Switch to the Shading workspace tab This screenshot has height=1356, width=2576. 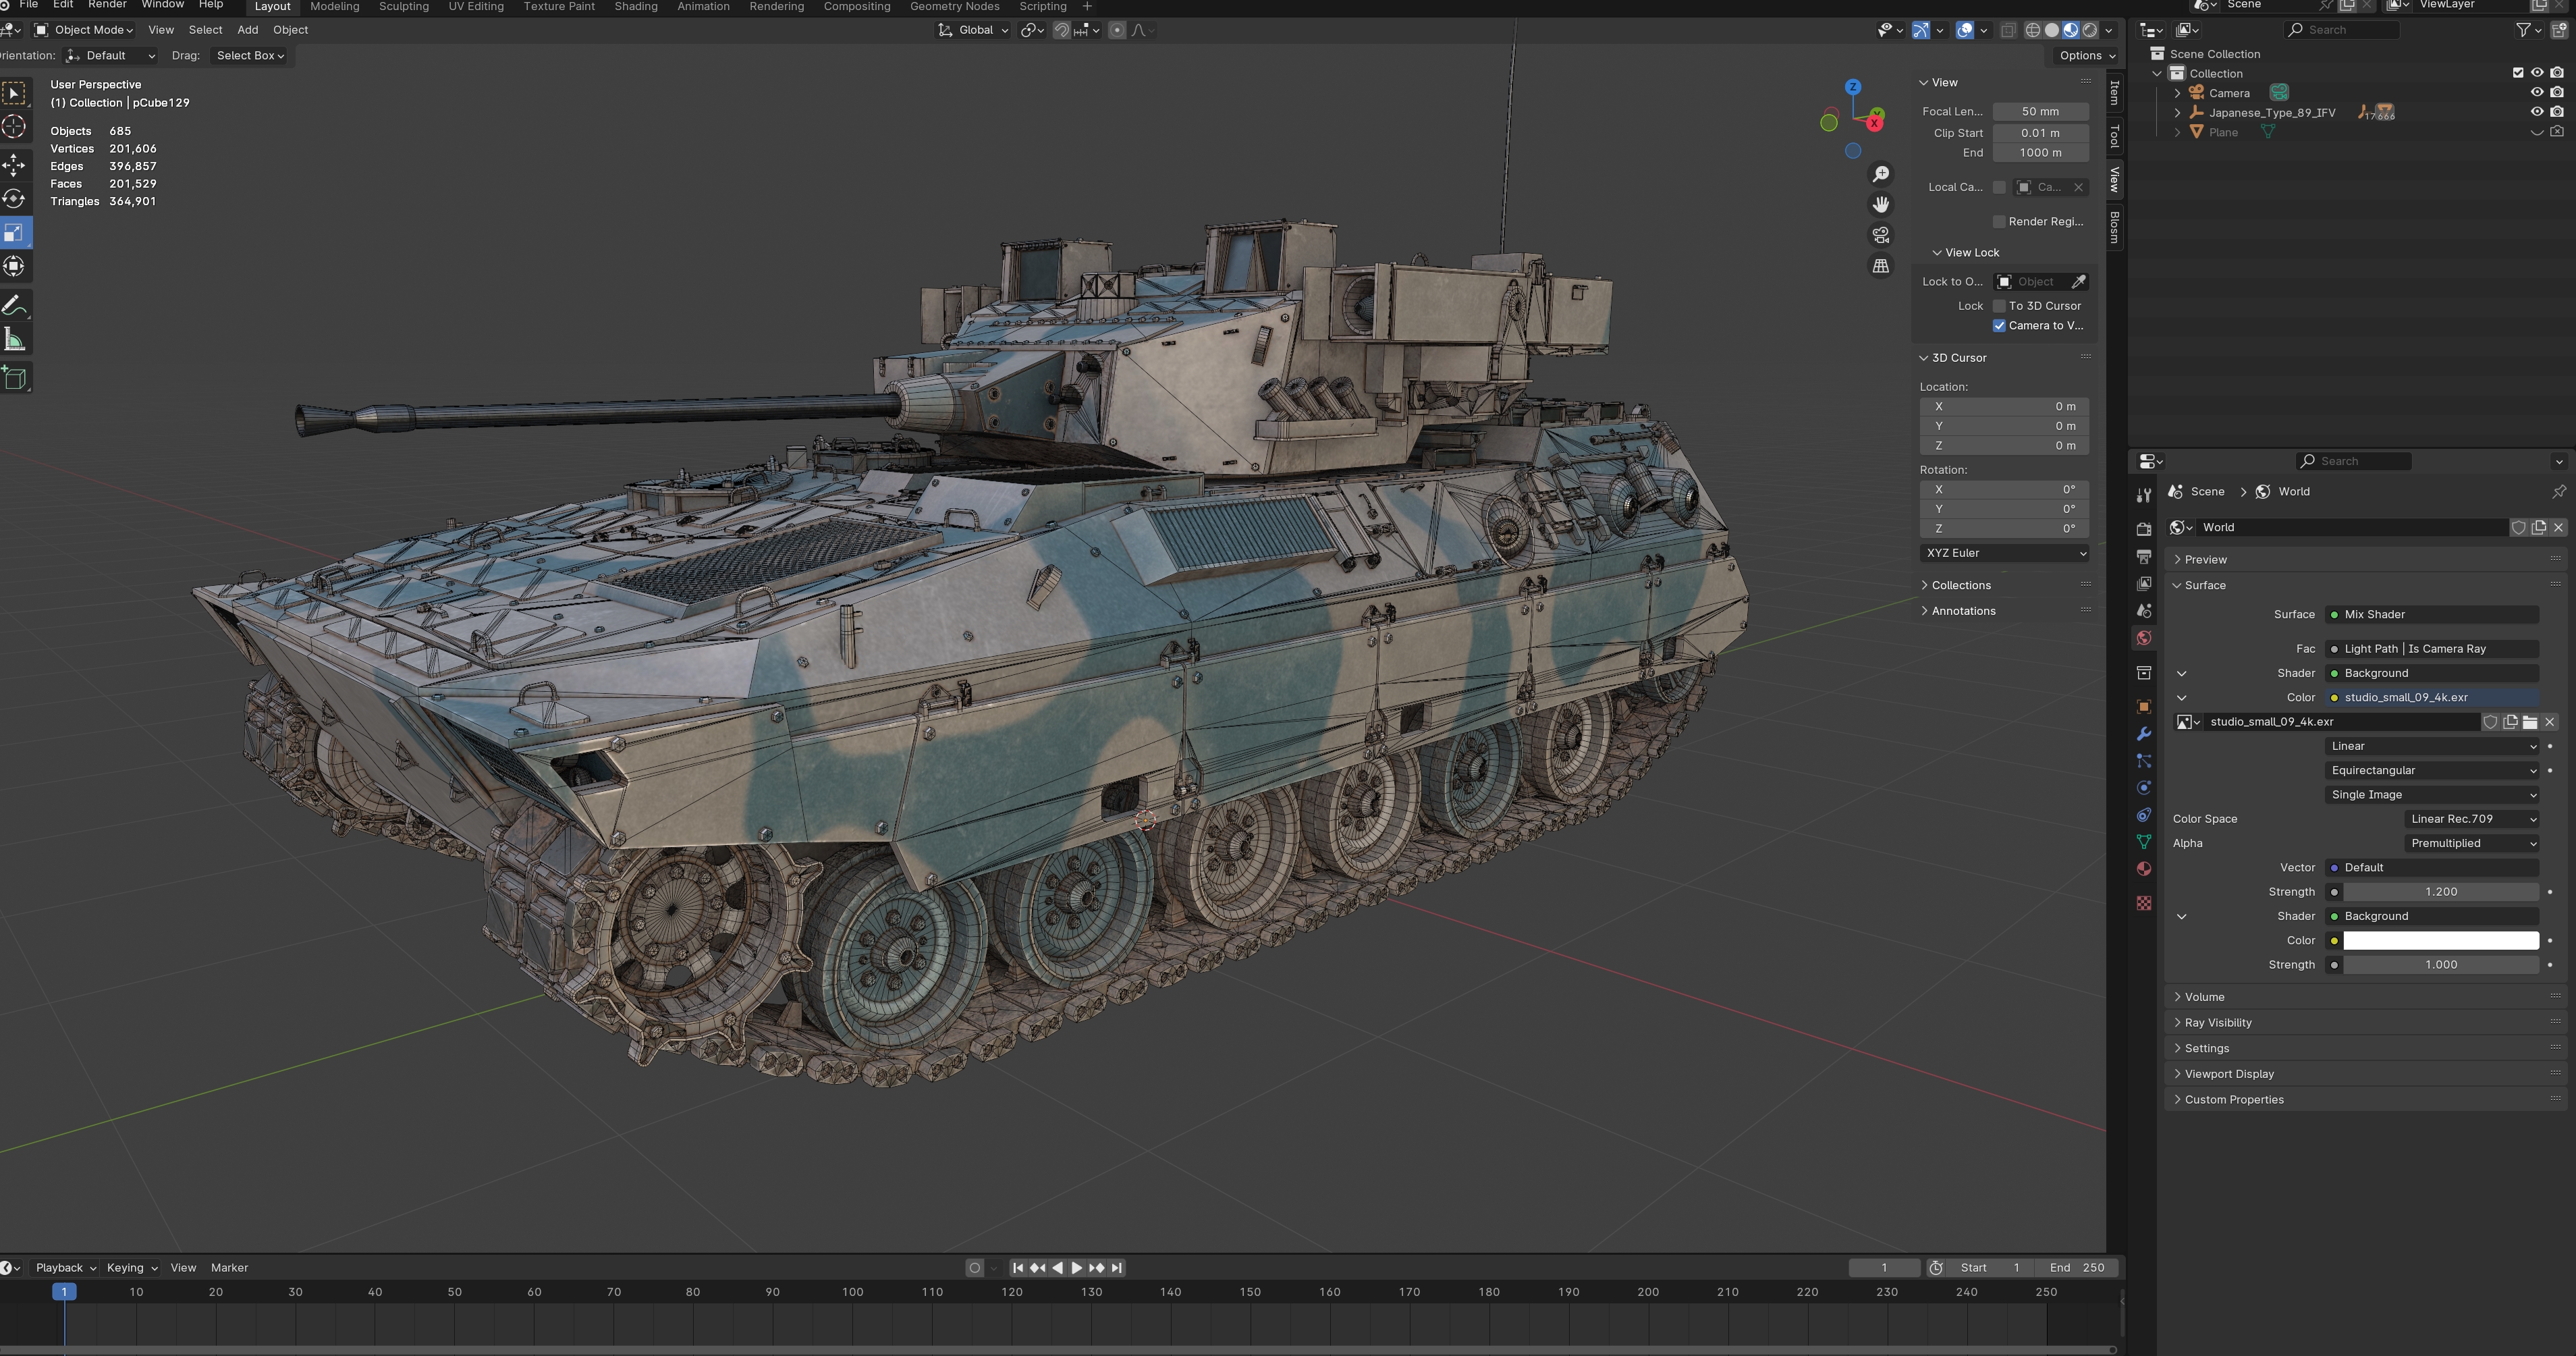pyautogui.click(x=635, y=7)
